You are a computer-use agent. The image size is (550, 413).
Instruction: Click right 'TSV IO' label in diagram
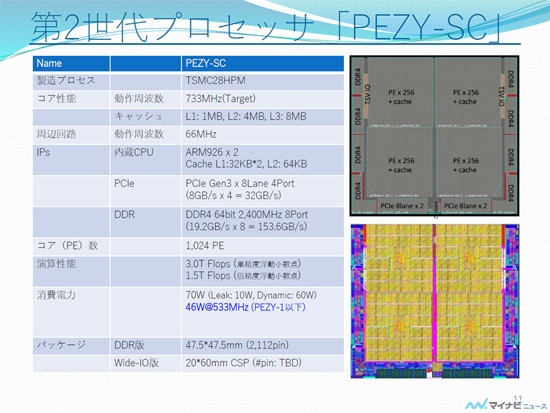(x=501, y=96)
